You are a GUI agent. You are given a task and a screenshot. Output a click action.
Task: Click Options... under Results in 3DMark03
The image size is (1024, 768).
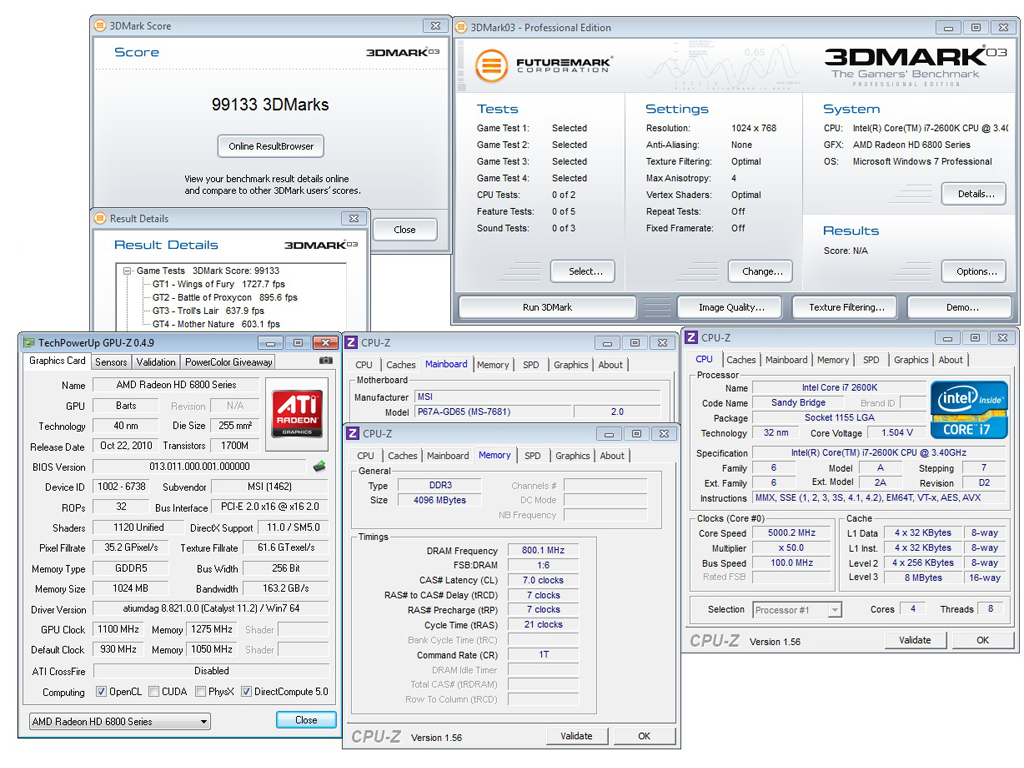[x=974, y=271]
